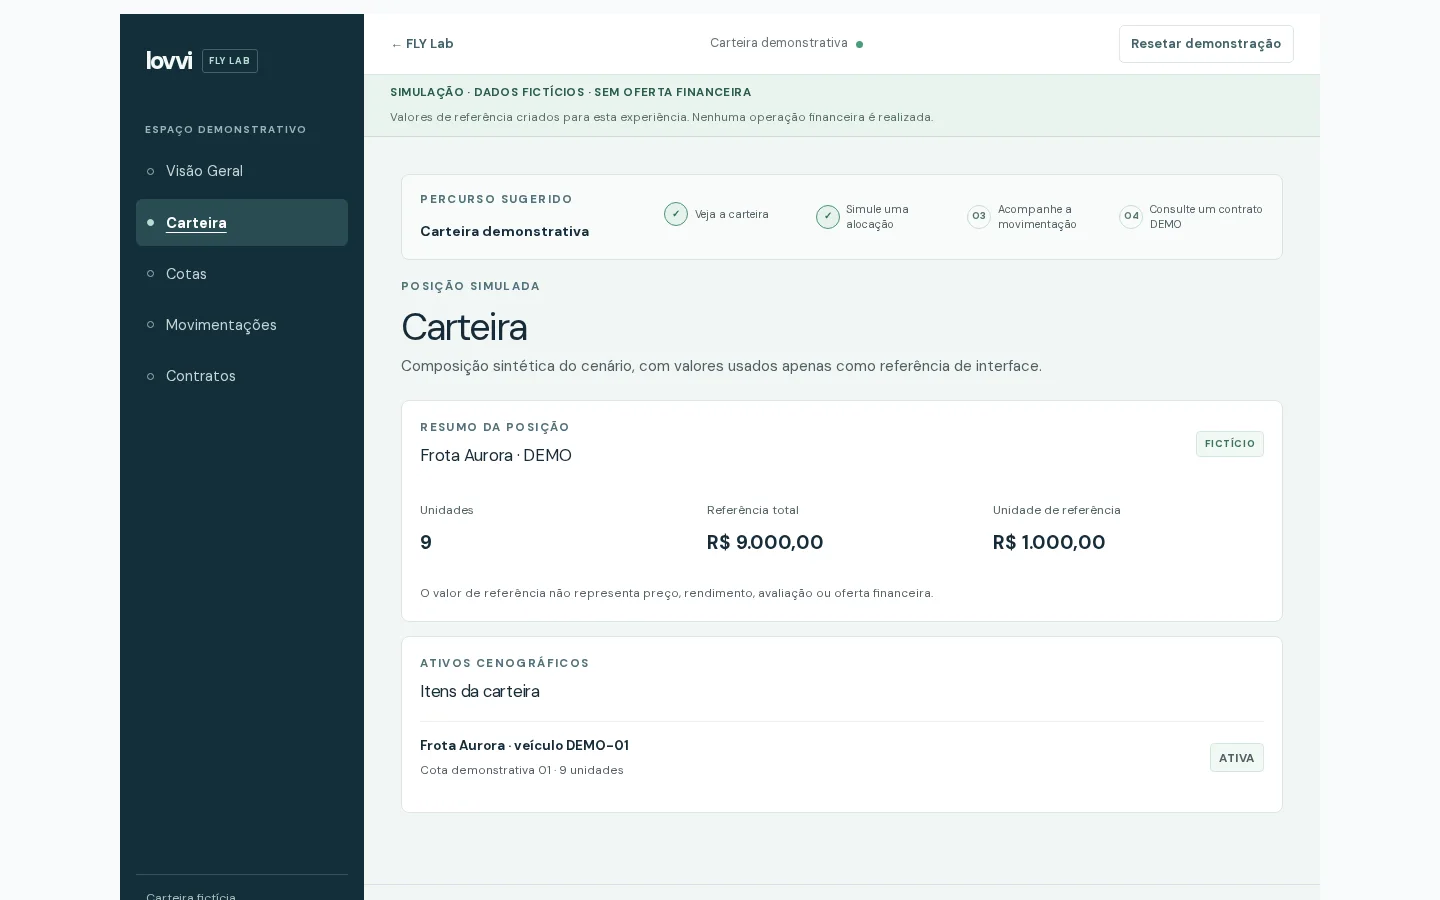Image resolution: width=1440 pixels, height=900 pixels.
Task: Click the Unidades value 9
Action: [x=426, y=542]
